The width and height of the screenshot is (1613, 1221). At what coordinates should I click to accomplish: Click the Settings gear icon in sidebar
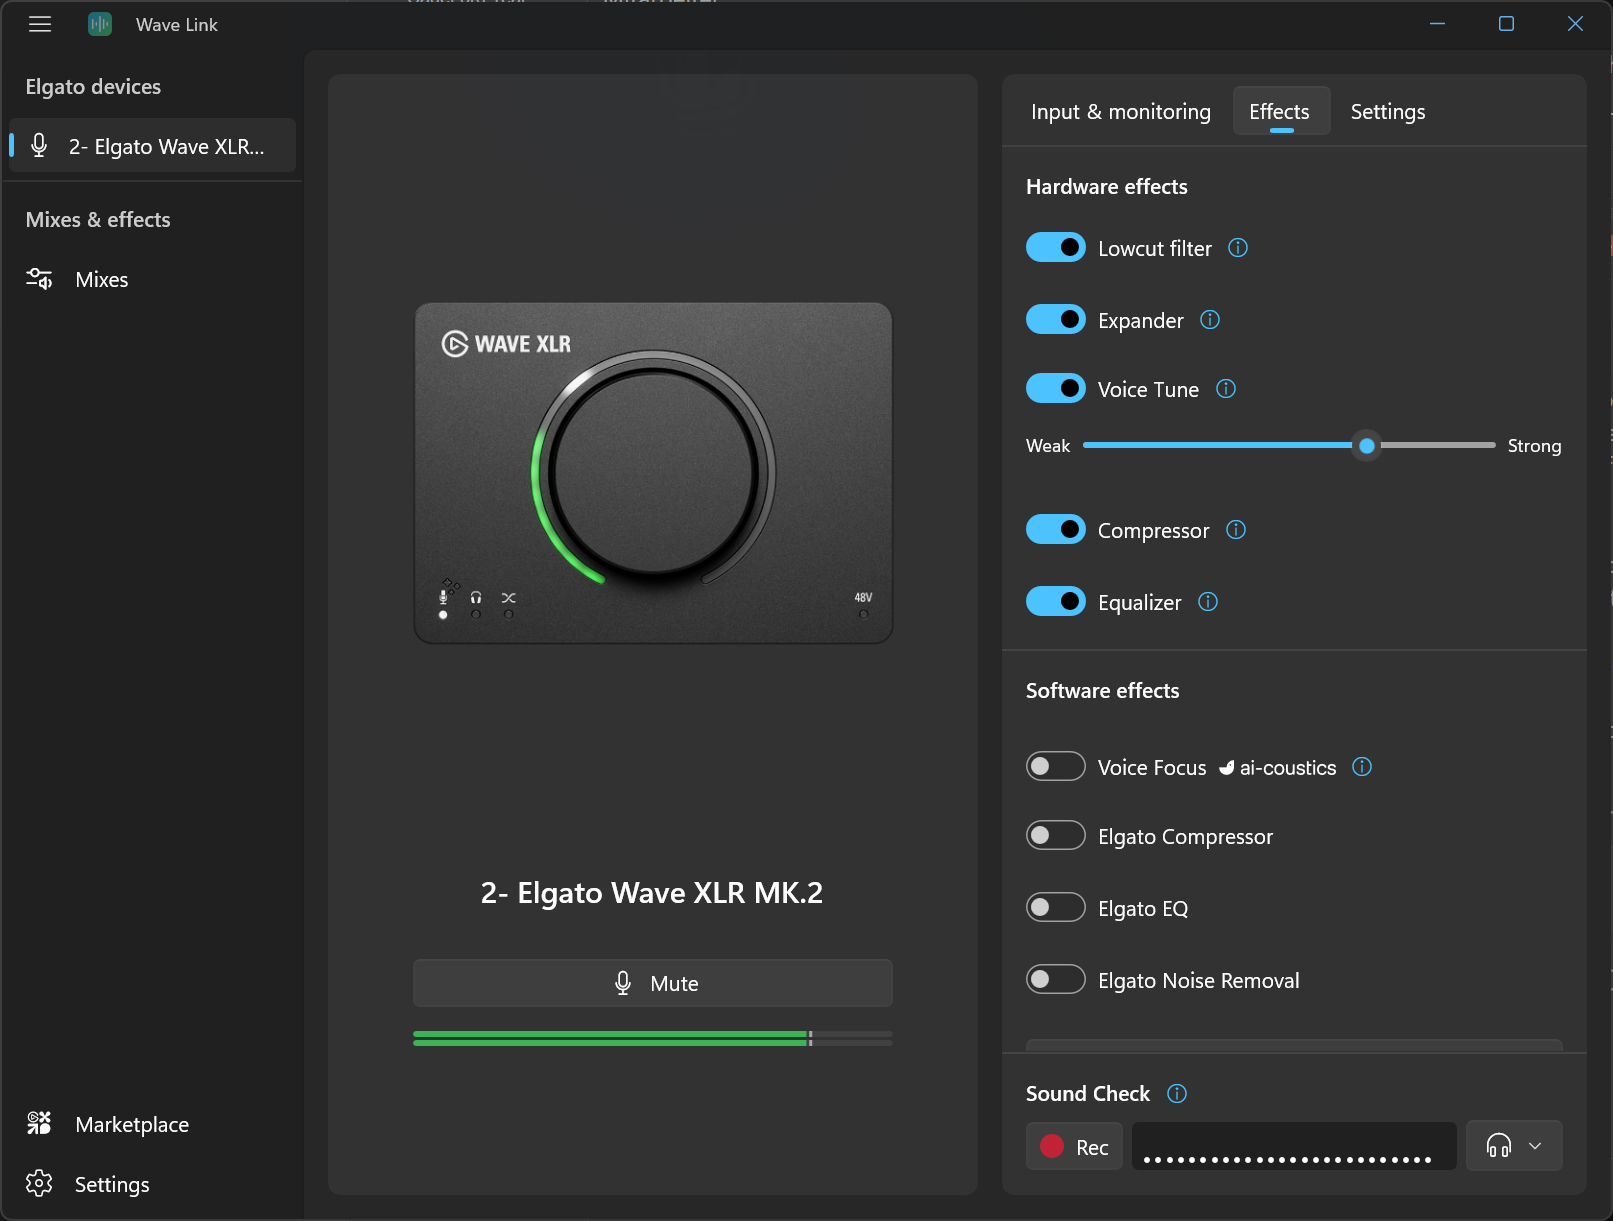(39, 1183)
